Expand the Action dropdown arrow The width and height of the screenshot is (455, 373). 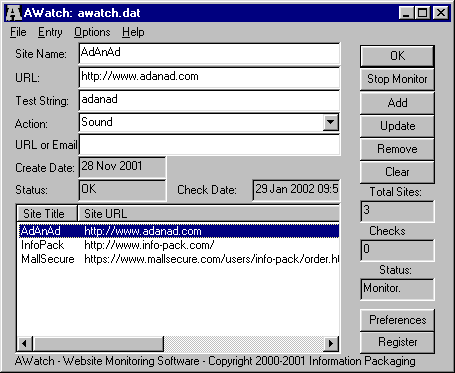pyautogui.click(x=330, y=122)
